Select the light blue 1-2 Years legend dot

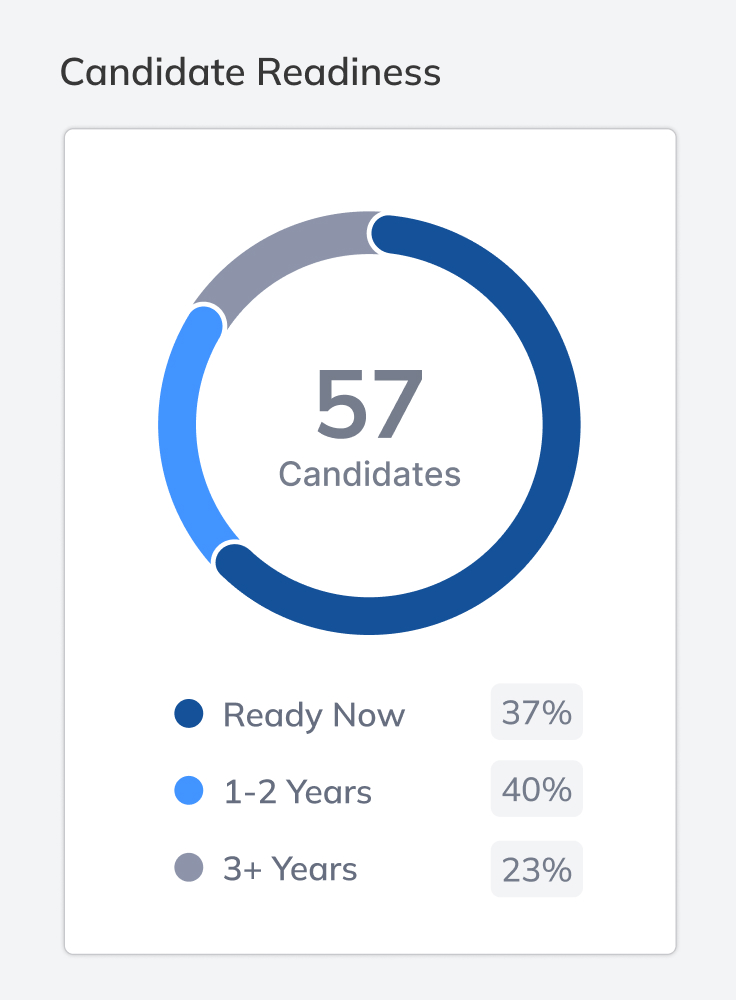[x=189, y=790]
